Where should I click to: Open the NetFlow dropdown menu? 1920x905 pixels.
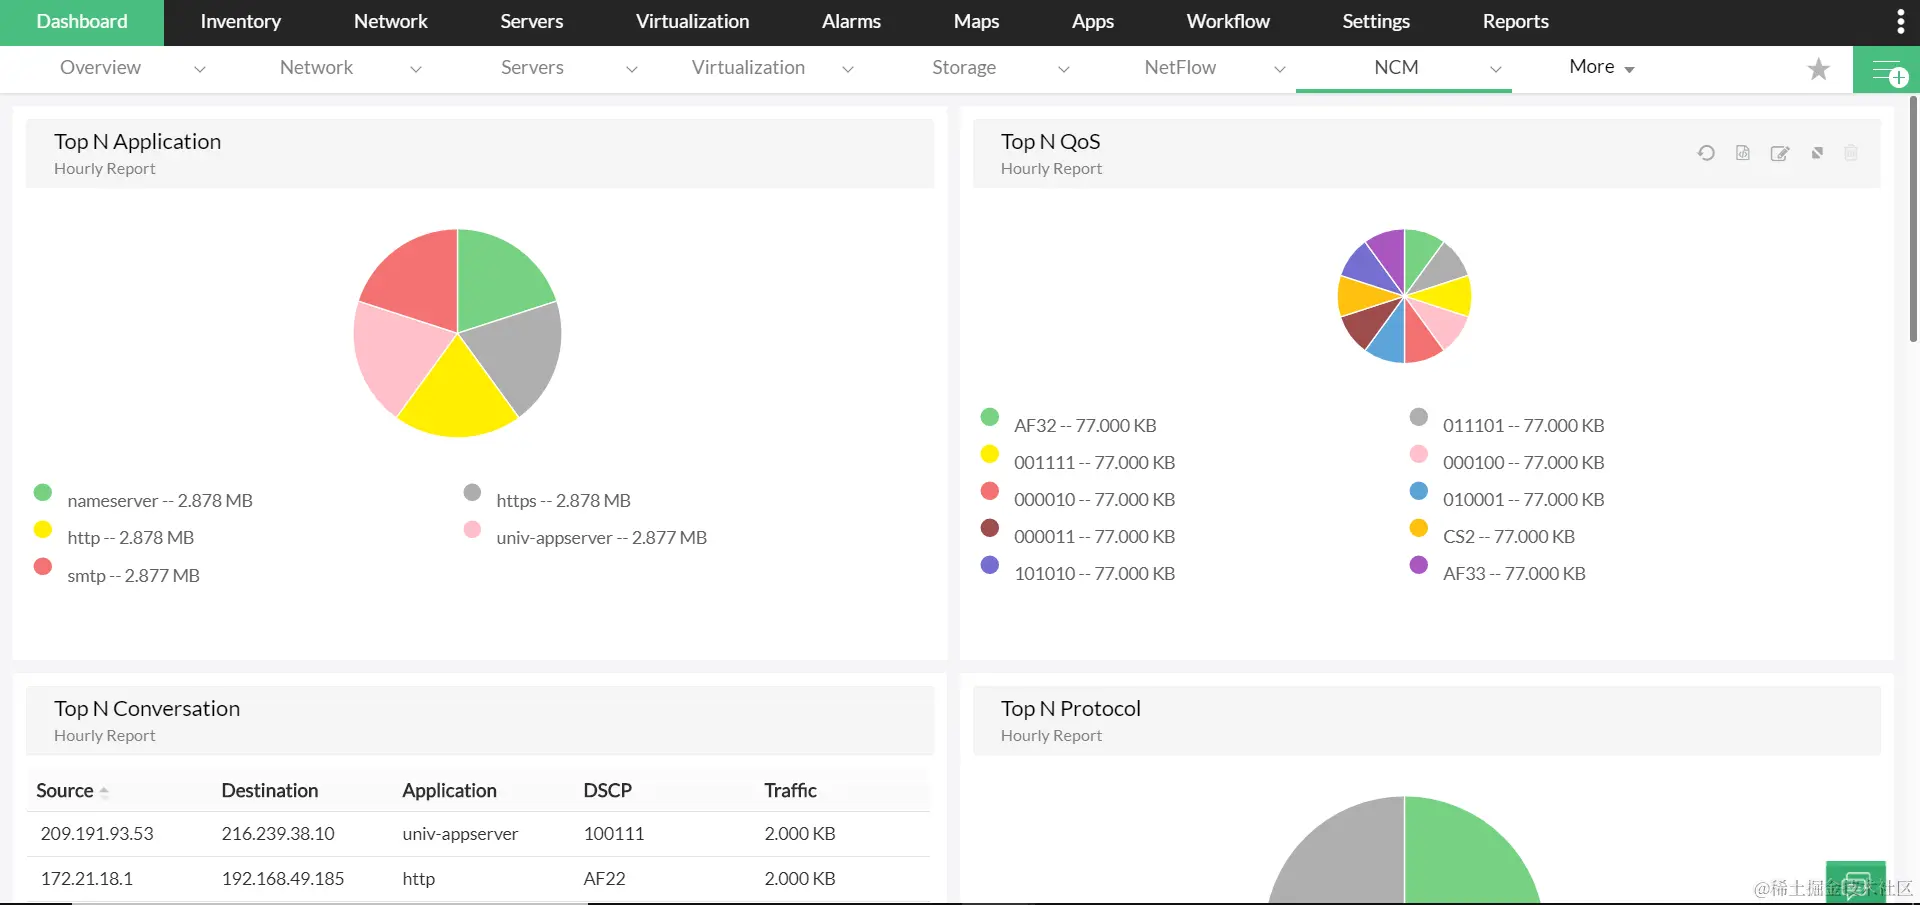click(x=1280, y=70)
